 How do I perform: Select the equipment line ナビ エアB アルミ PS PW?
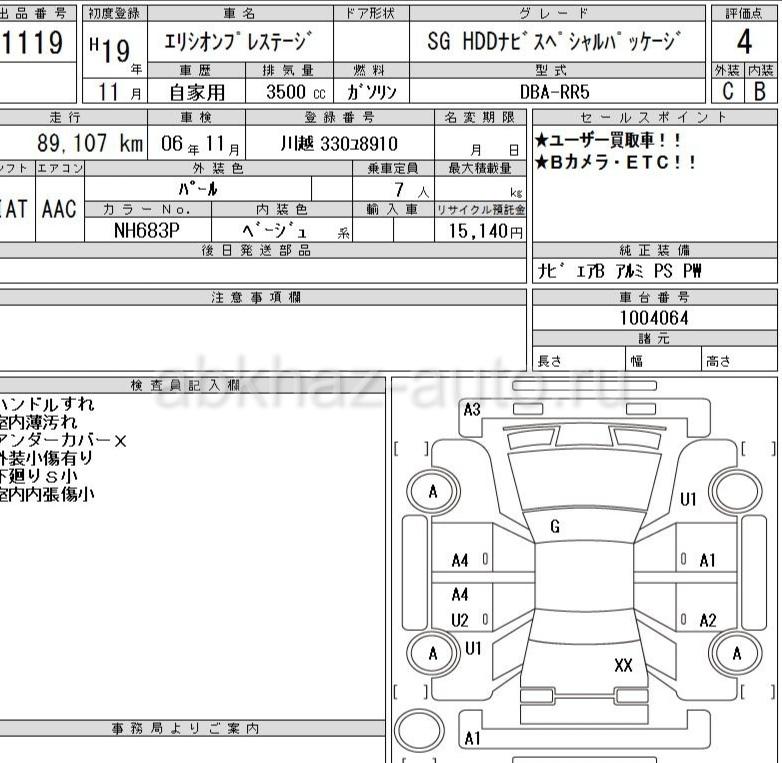(619, 271)
